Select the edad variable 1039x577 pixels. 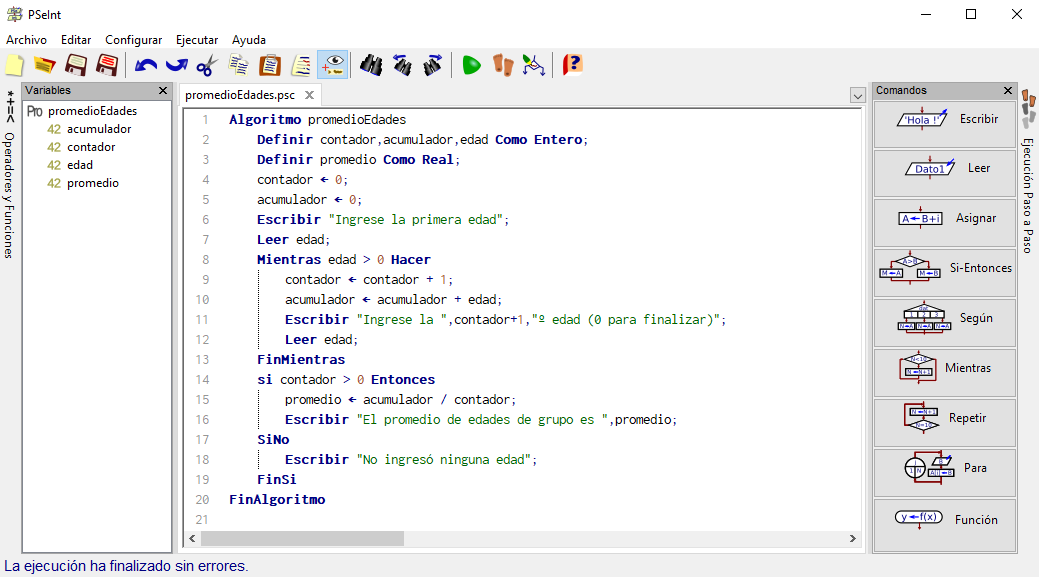(80, 165)
